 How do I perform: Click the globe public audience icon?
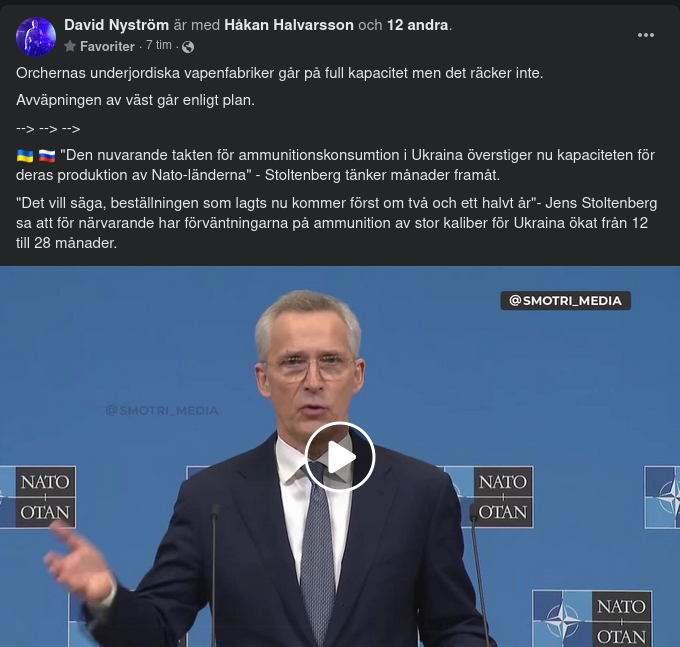188,46
